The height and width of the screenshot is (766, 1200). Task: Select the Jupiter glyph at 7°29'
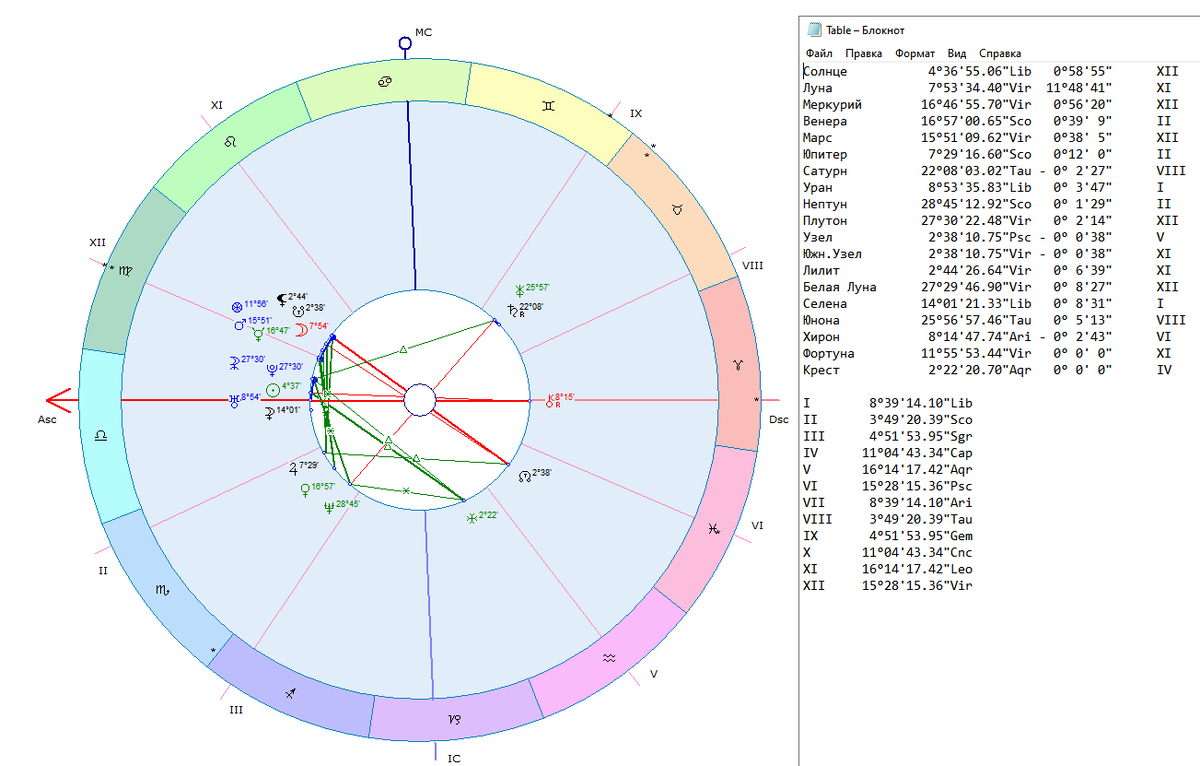coord(292,467)
